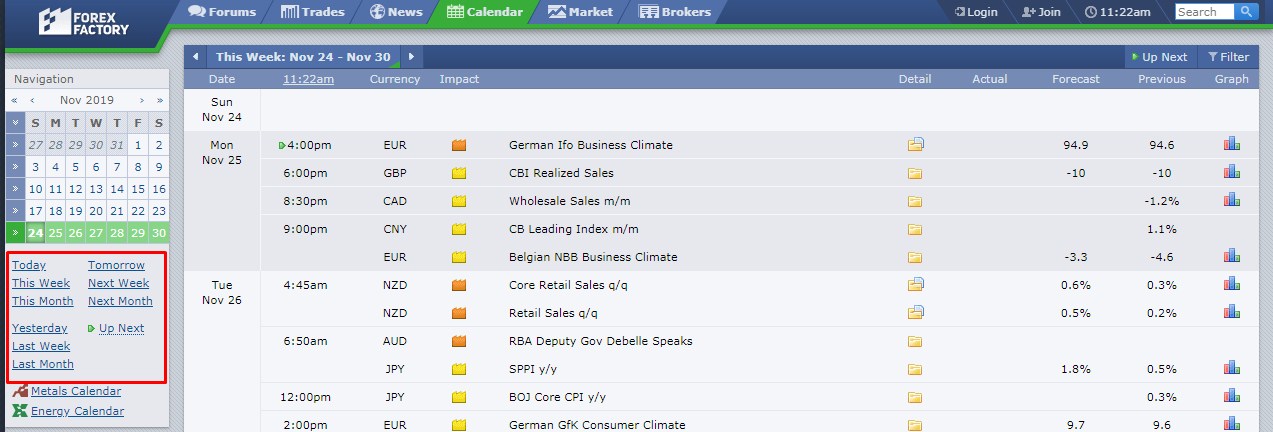This screenshot has height=432, width=1273.
Task: Expand week row starting Nov 17
Action: (14, 211)
